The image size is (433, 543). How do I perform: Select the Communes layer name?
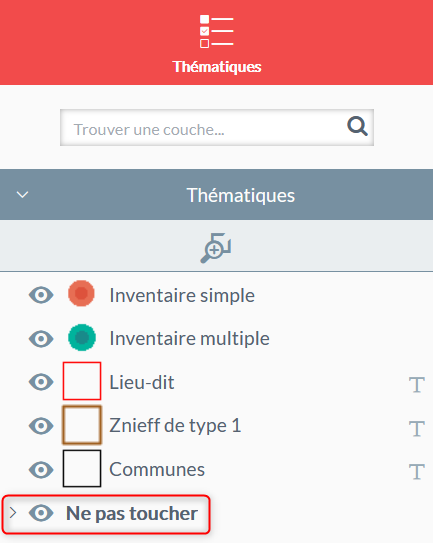[157, 470]
